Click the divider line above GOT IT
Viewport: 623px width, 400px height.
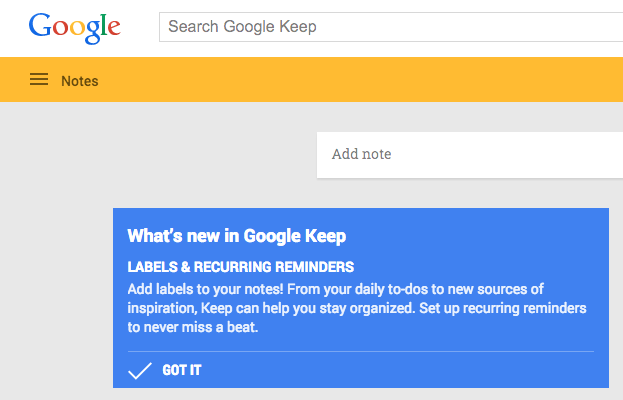pyautogui.click(x=360, y=351)
